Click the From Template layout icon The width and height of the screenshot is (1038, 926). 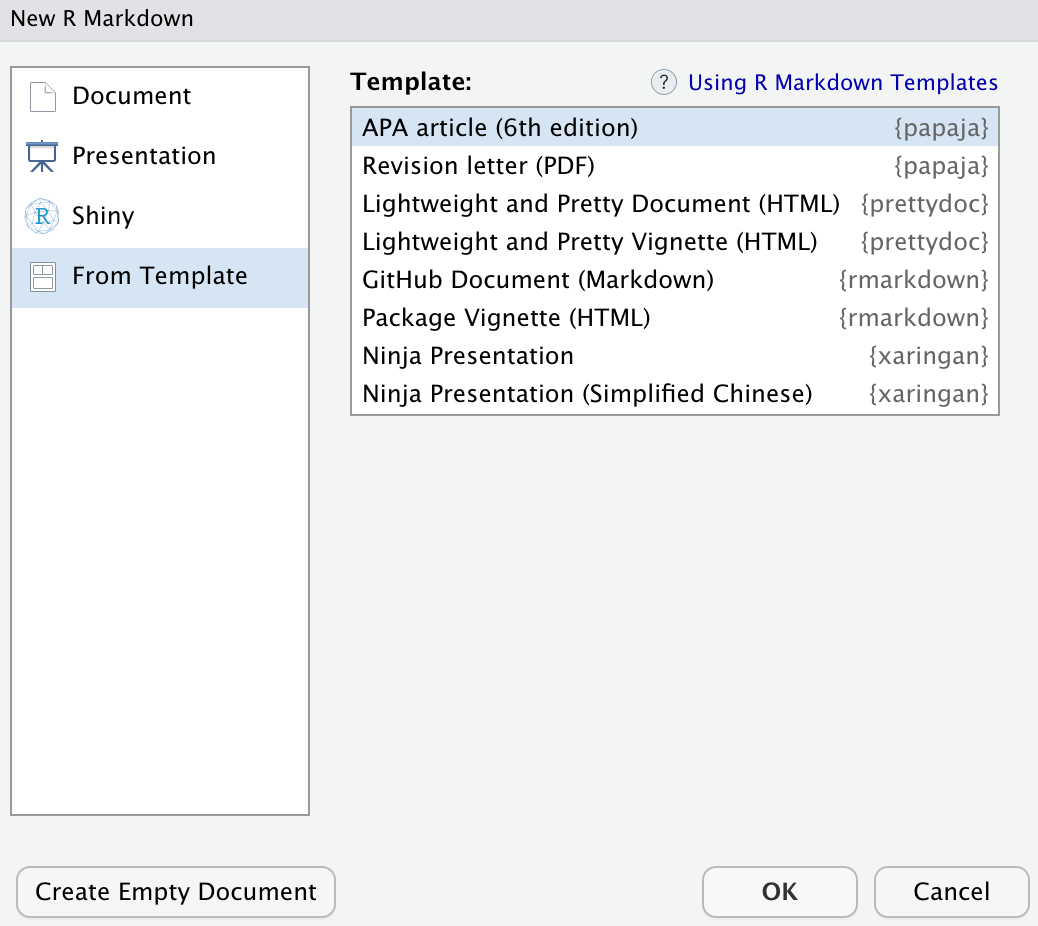click(42, 277)
